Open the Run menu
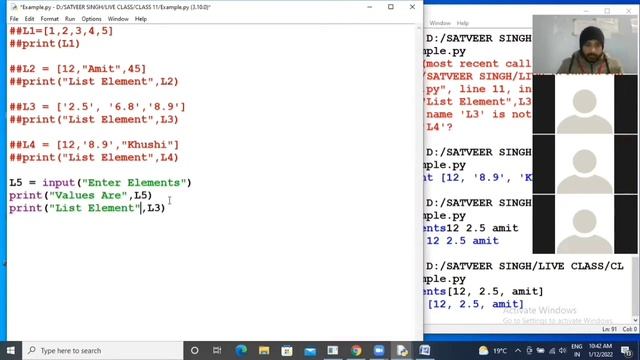This screenshot has height=360, width=640. pyautogui.click(x=70, y=19)
